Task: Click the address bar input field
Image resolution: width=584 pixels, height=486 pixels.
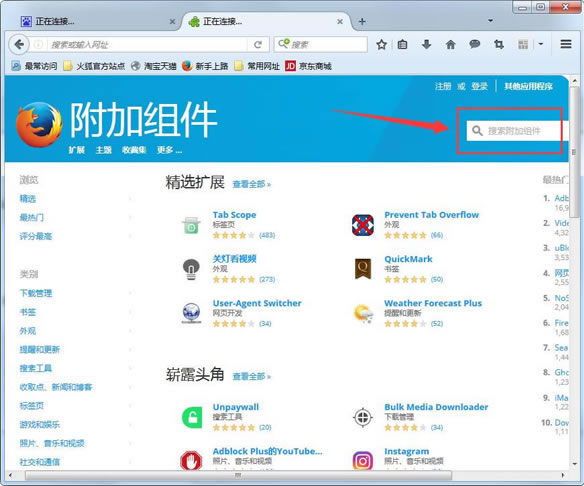Action: [x=147, y=45]
